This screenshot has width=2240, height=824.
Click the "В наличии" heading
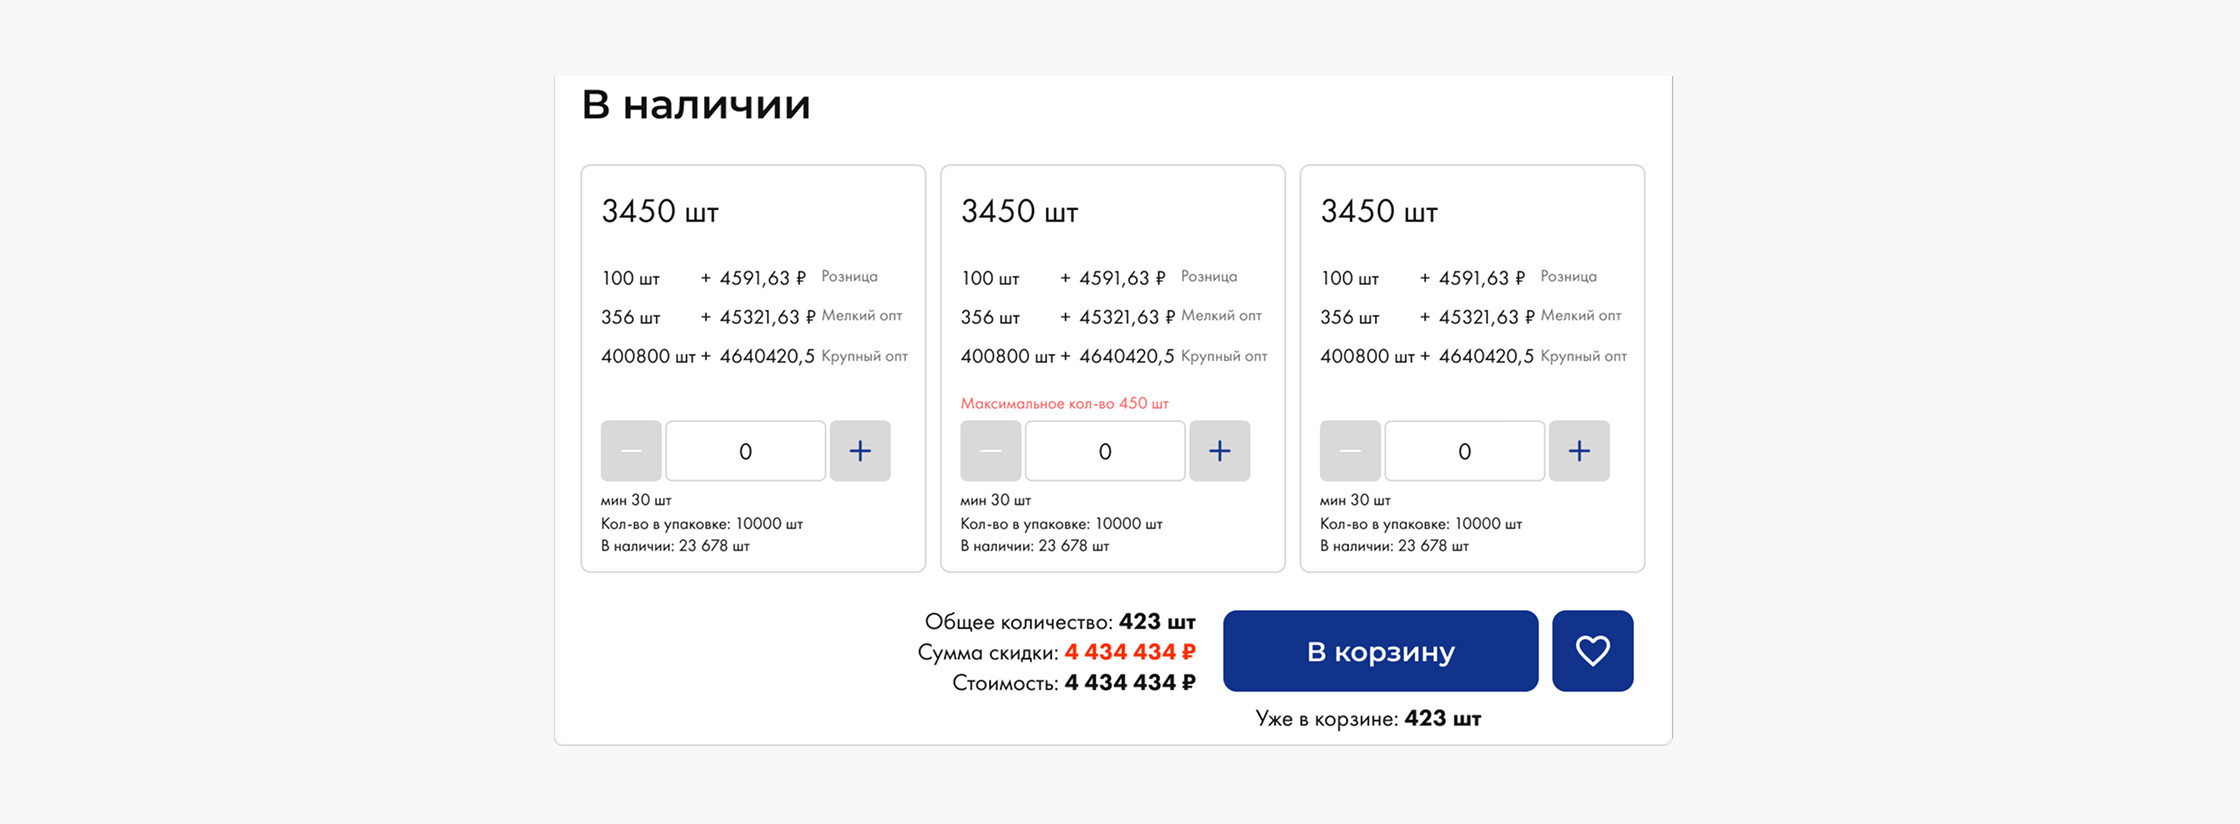click(696, 105)
